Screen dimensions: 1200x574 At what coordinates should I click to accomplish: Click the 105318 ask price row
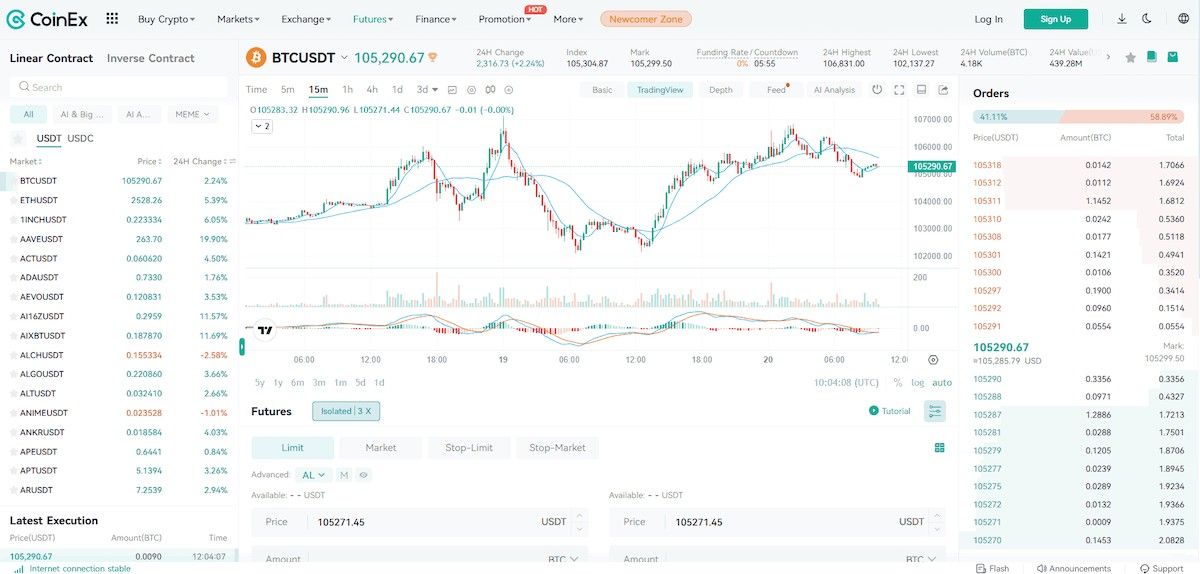click(1078, 165)
